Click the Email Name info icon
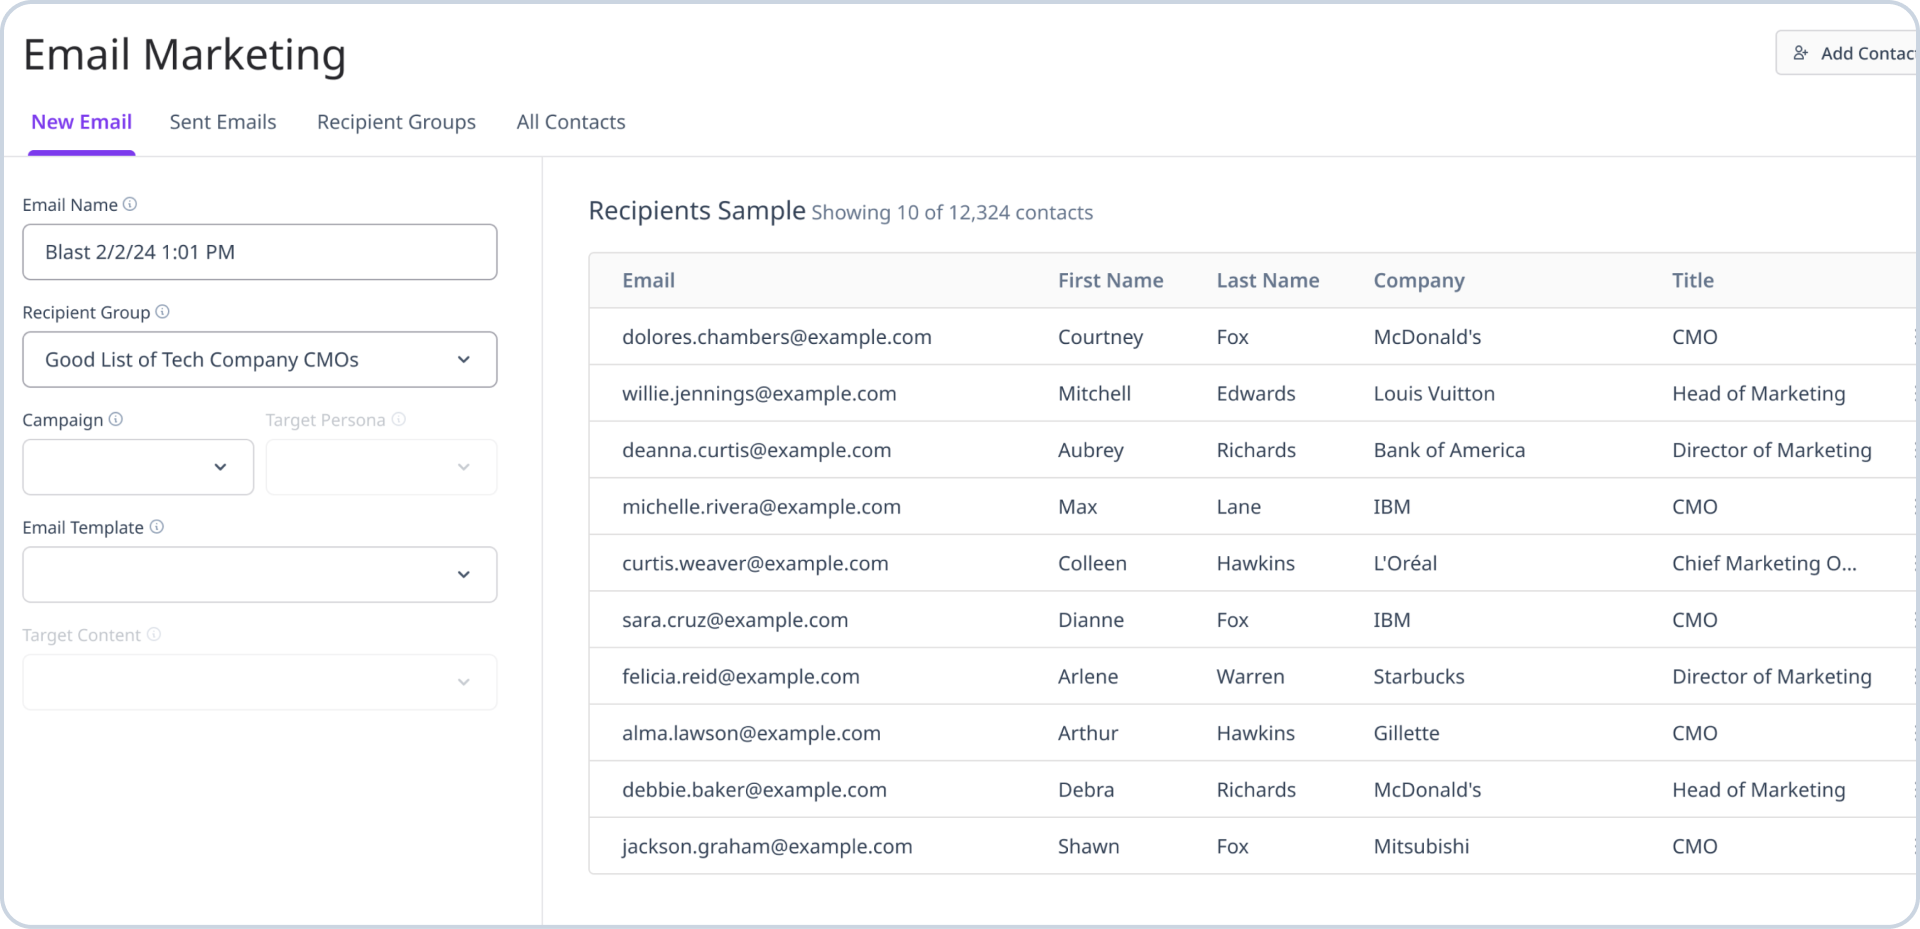 pos(130,204)
